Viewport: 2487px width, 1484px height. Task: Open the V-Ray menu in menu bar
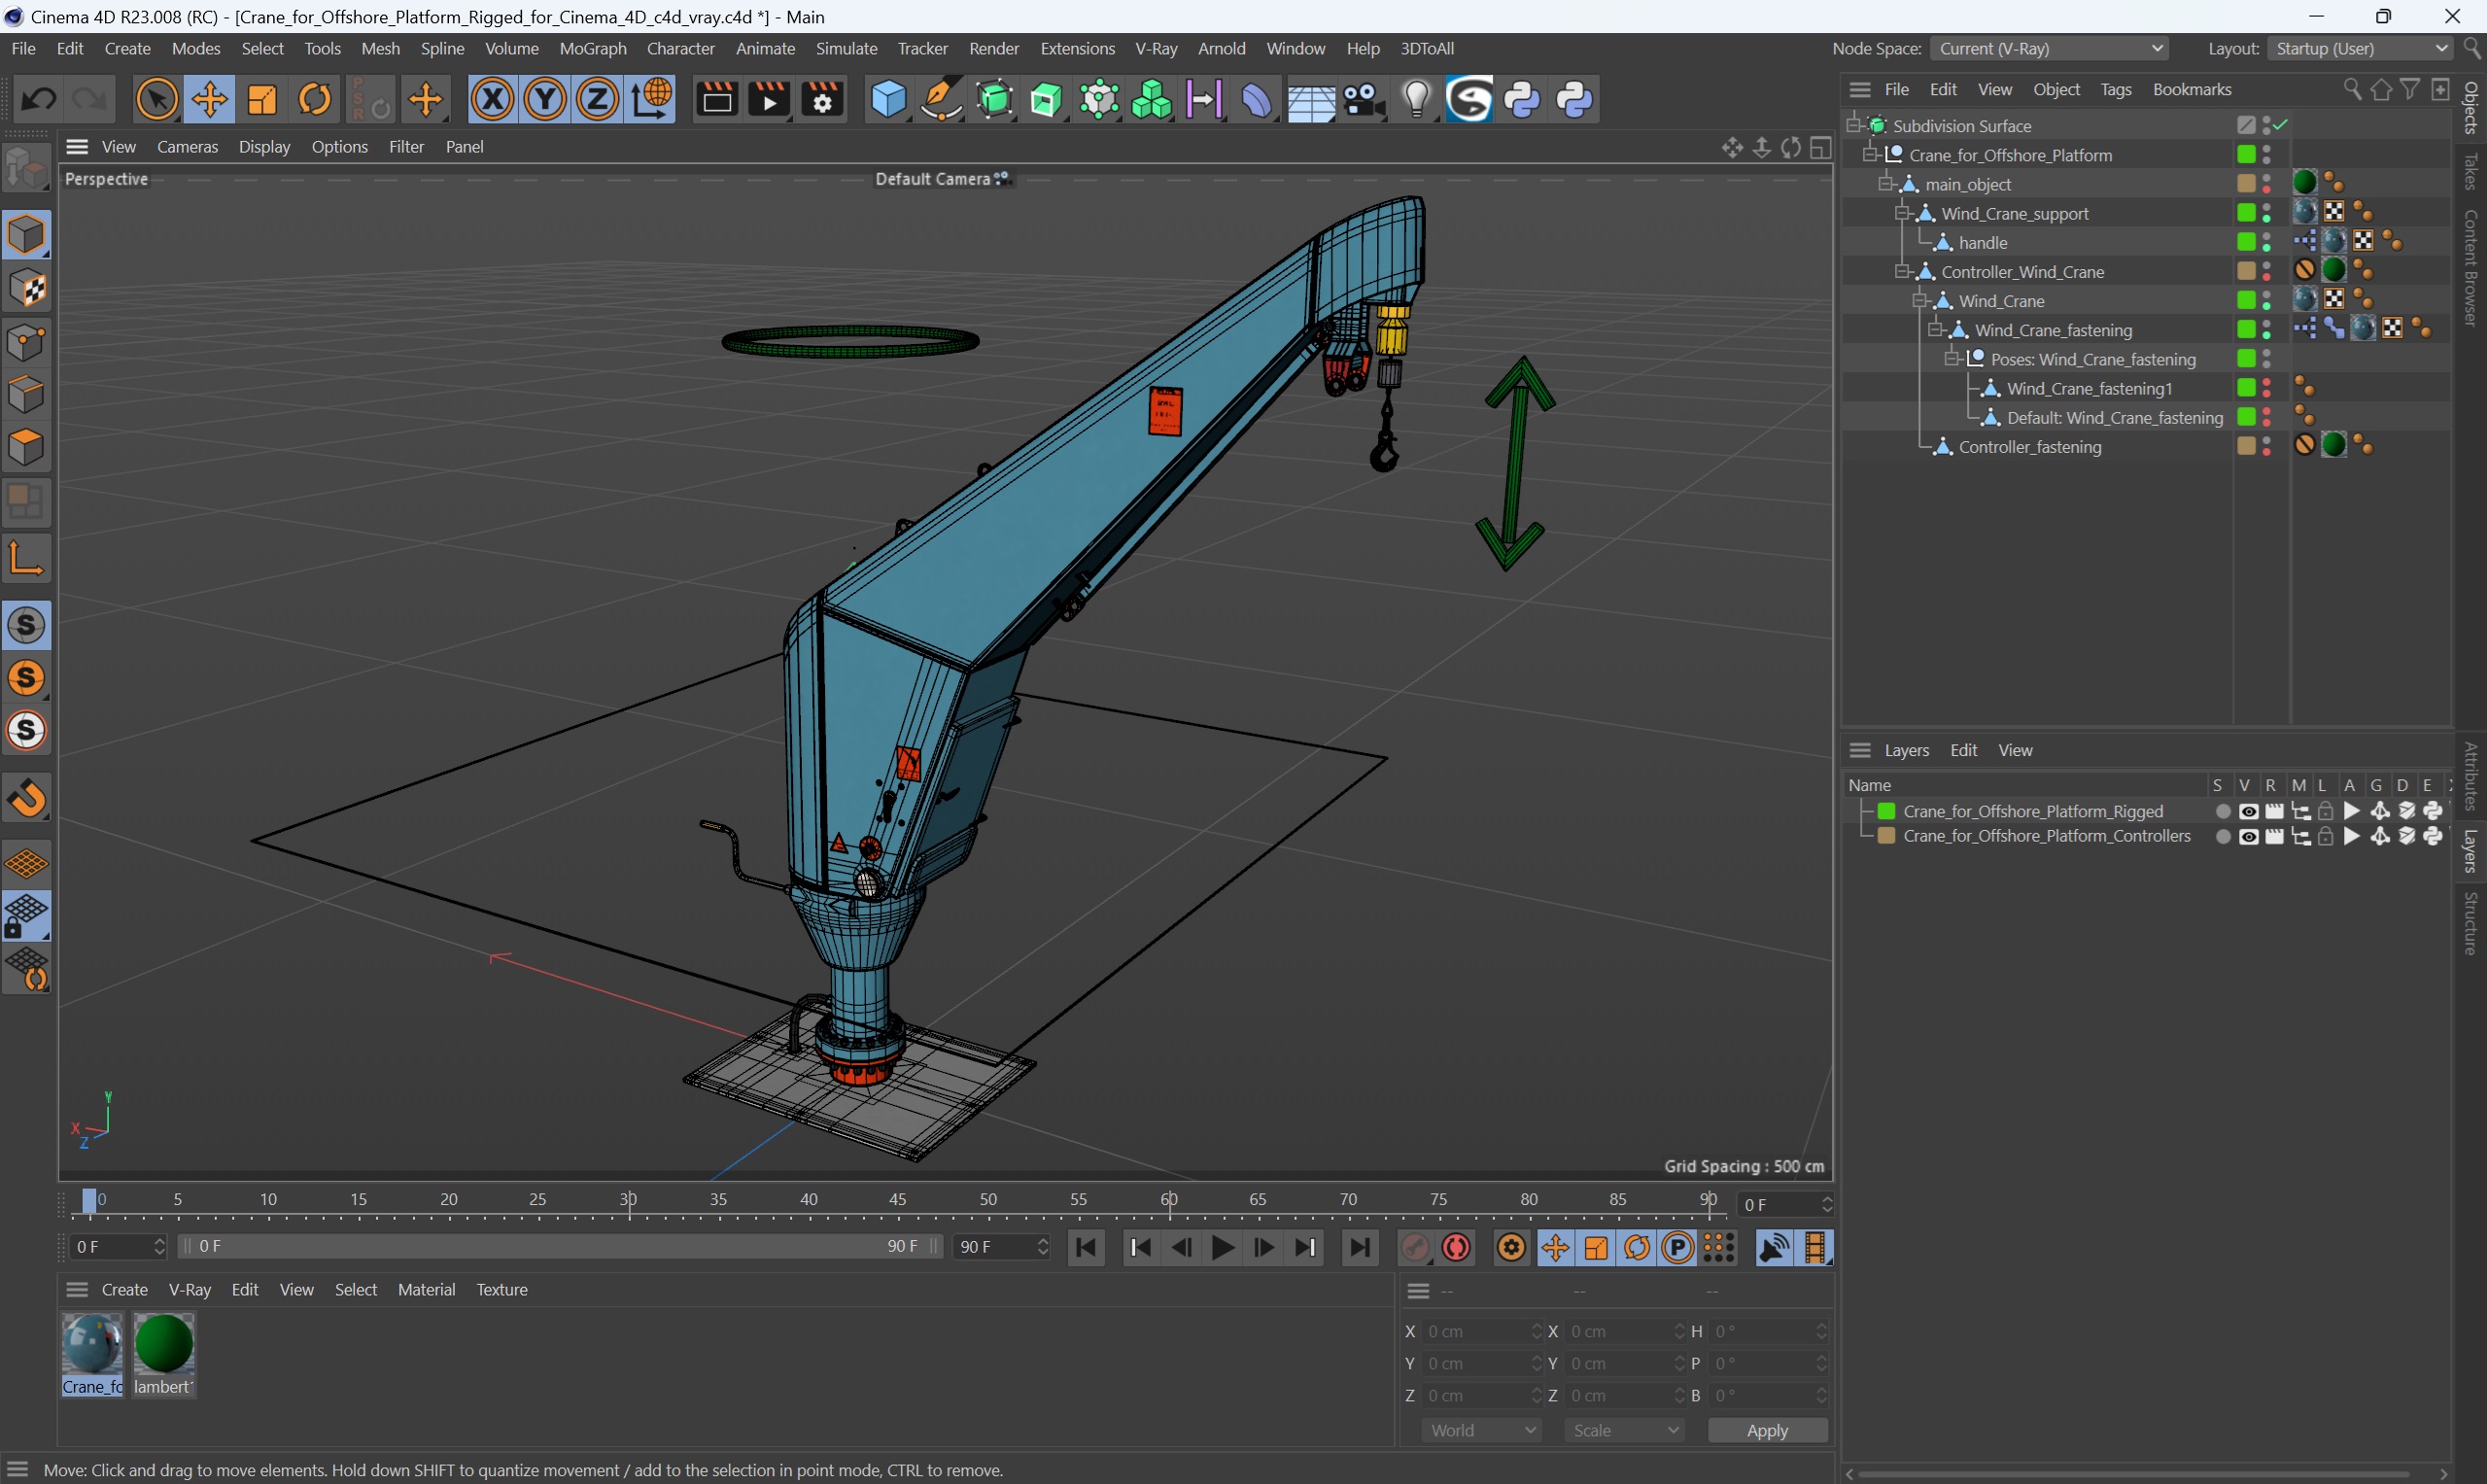click(1155, 48)
